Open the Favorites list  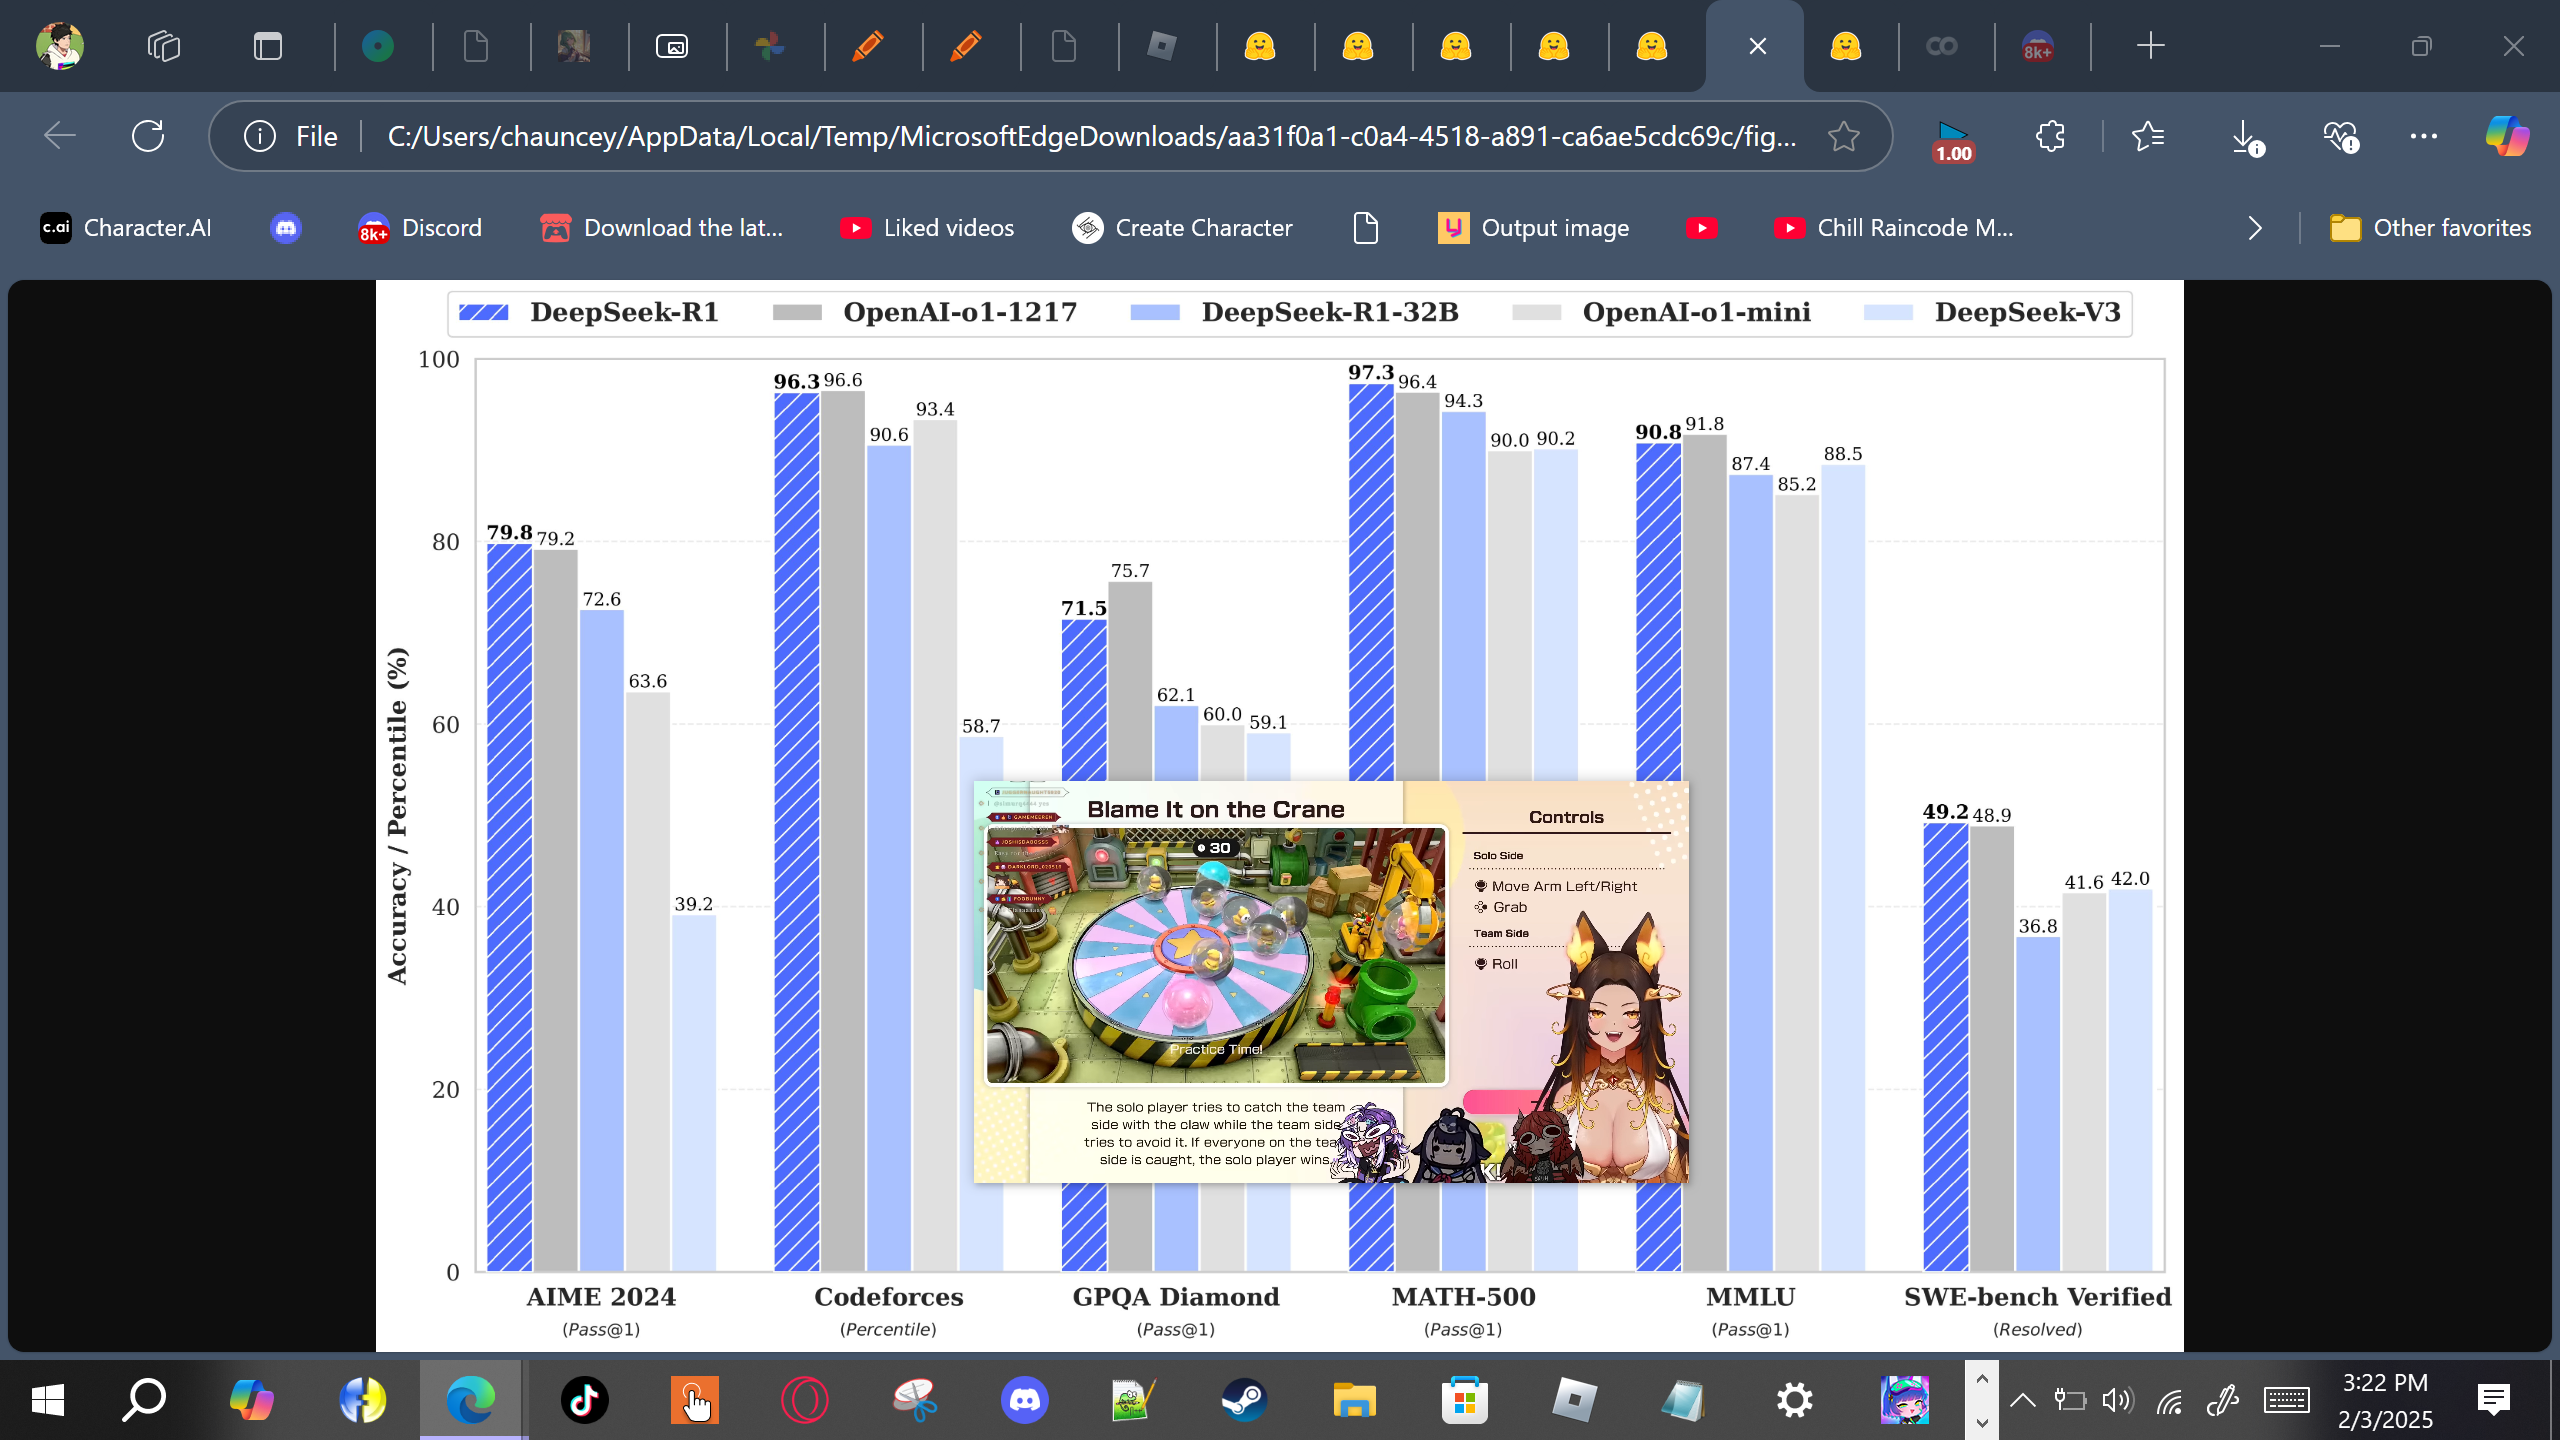tap(2148, 136)
